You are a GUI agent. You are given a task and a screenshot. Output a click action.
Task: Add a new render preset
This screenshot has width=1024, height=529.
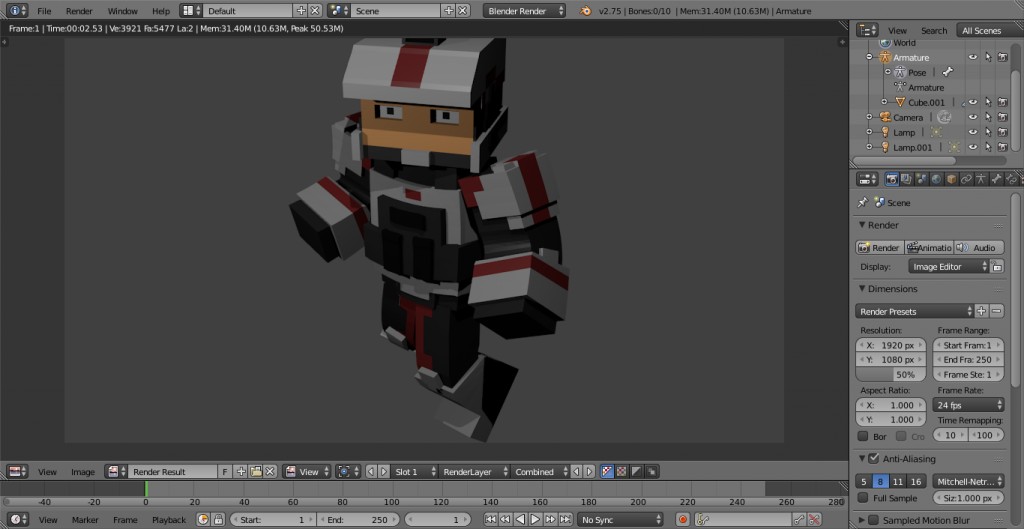click(982, 312)
